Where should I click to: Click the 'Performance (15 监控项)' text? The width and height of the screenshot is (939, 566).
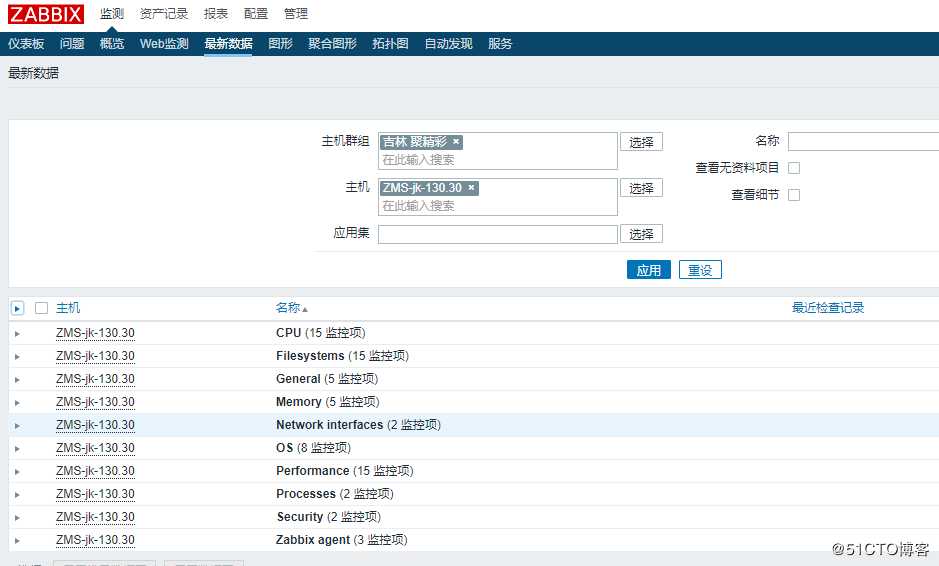pyautogui.click(x=344, y=471)
